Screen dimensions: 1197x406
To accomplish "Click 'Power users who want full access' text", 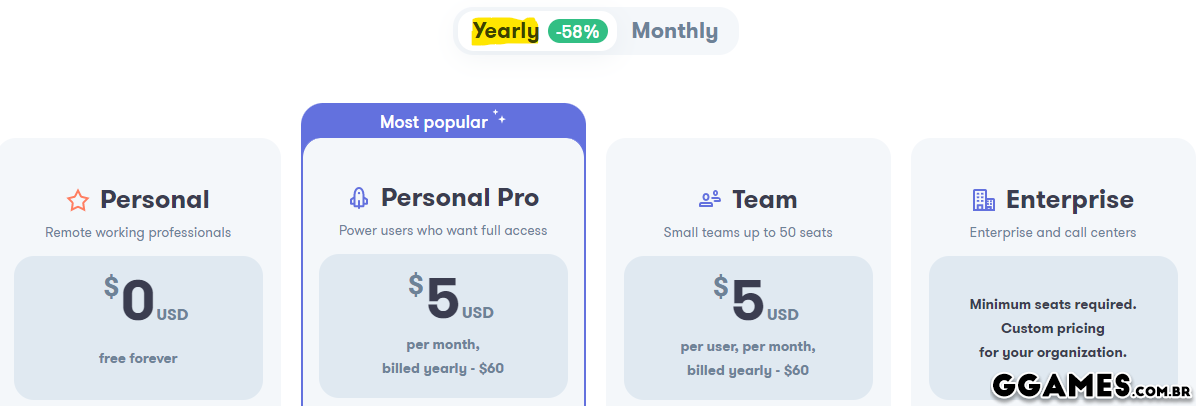I will [x=443, y=231].
